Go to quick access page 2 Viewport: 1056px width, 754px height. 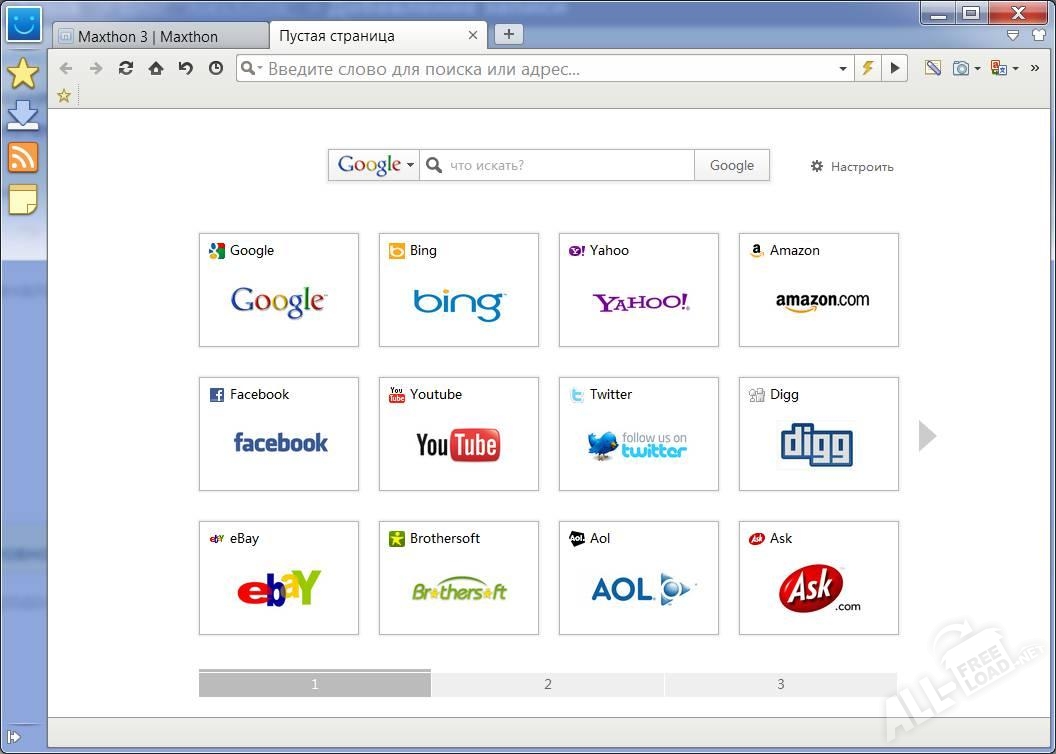point(547,684)
